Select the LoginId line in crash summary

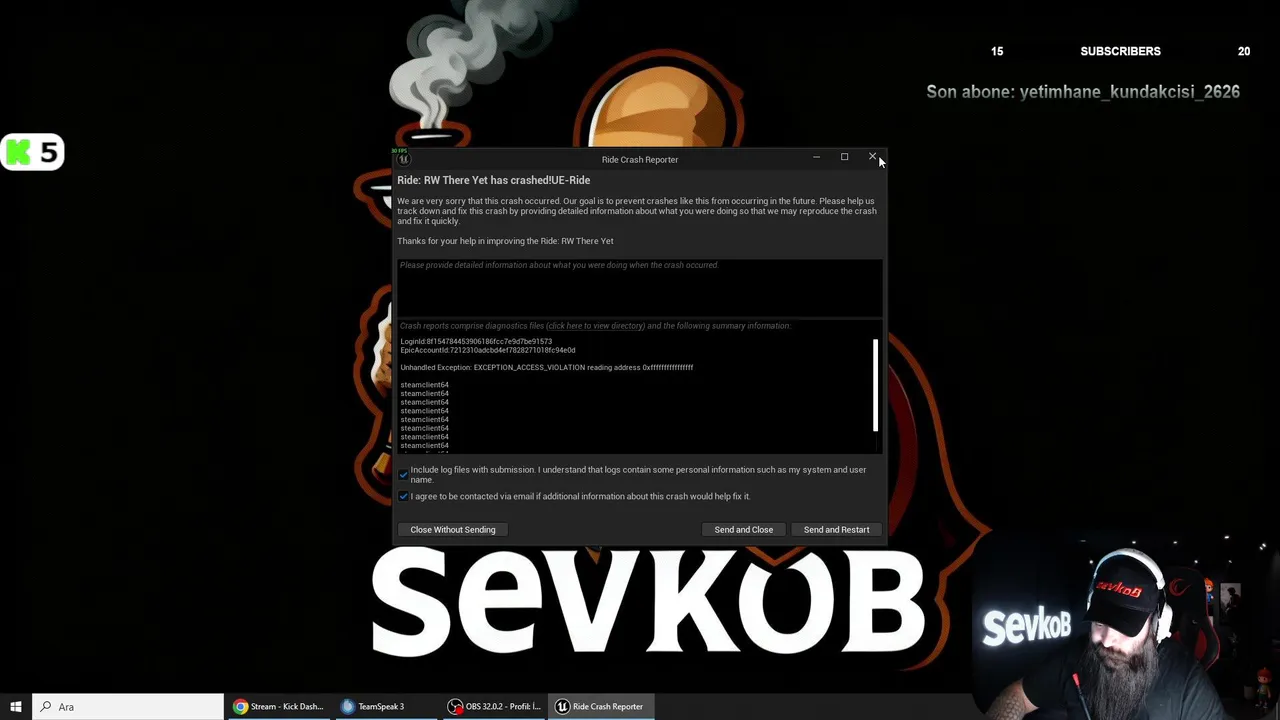[476, 342]
